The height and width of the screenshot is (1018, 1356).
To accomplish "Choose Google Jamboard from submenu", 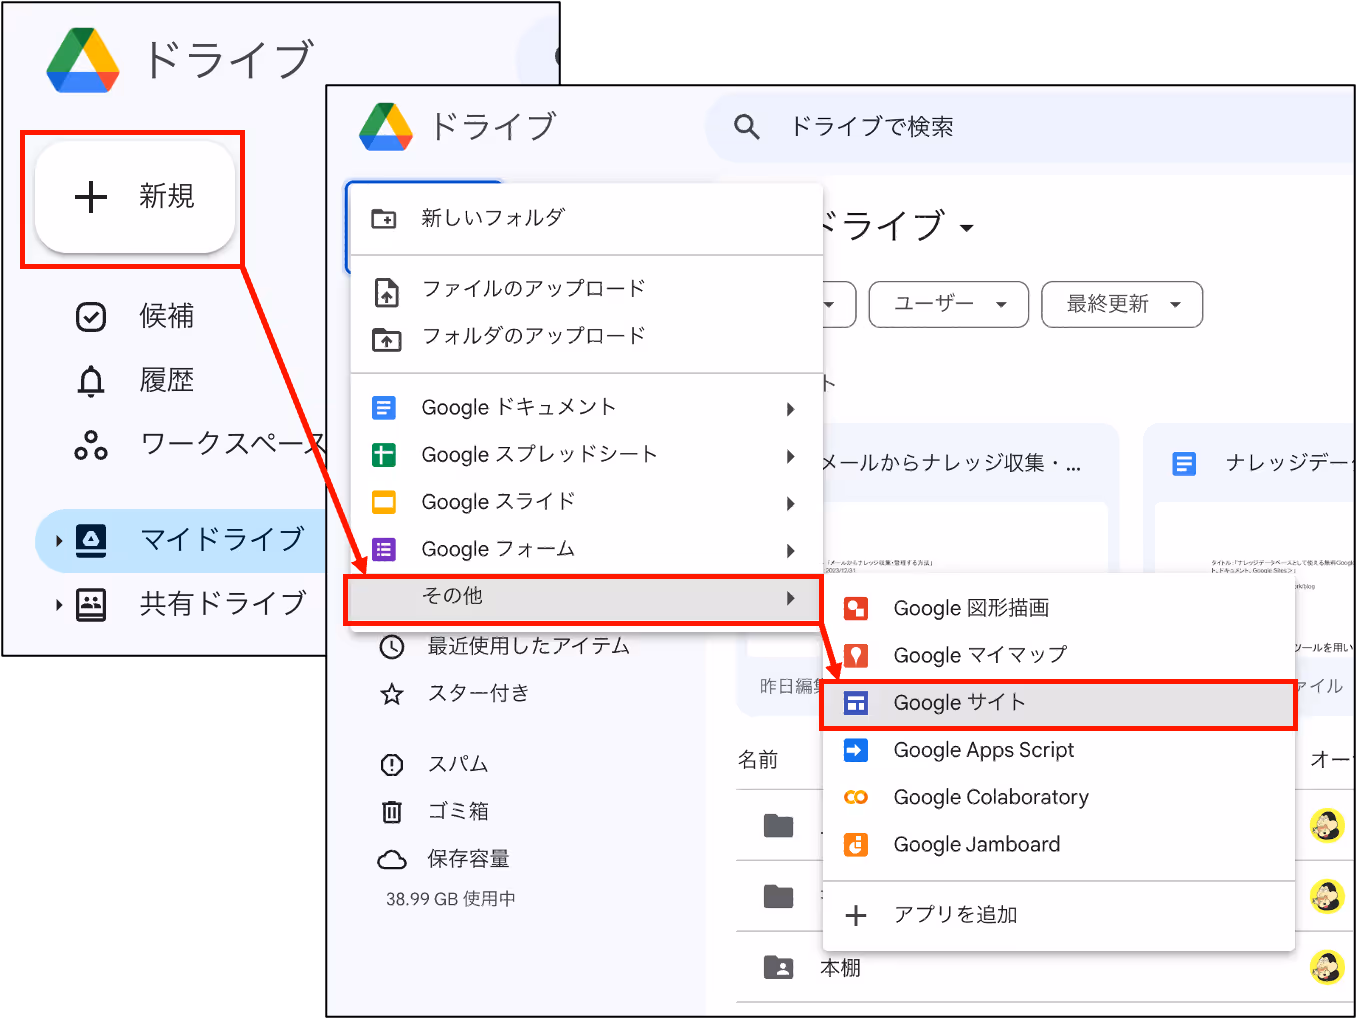I will coord(1058,844).
